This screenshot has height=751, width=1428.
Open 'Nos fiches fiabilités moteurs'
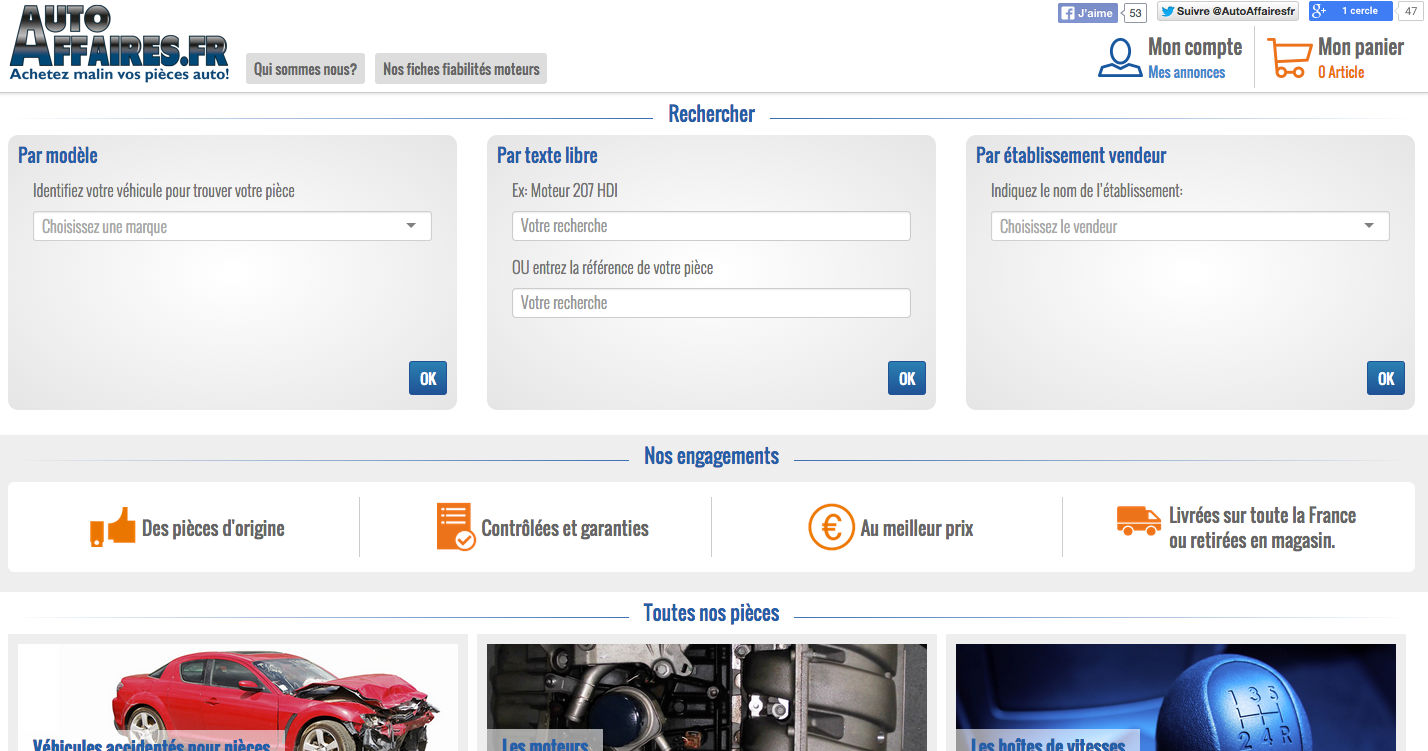pos(461,69)
